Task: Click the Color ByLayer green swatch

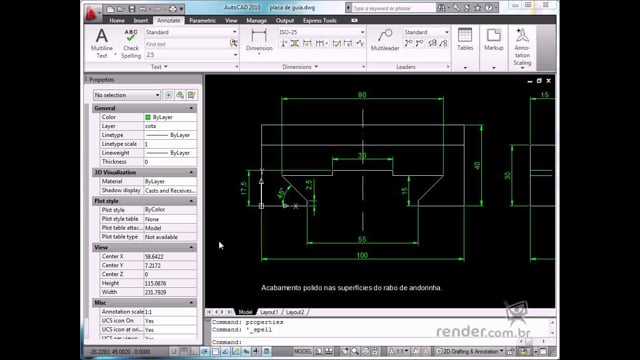Action: (148, 117)
